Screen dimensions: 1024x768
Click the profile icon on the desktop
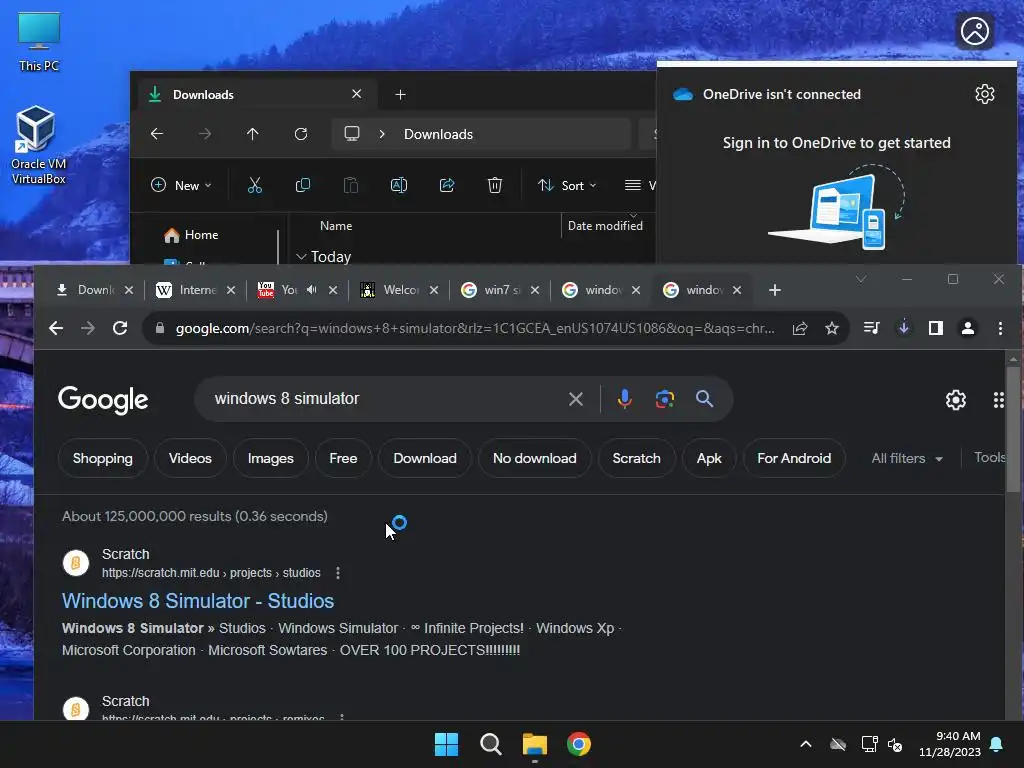coord(975,31)
